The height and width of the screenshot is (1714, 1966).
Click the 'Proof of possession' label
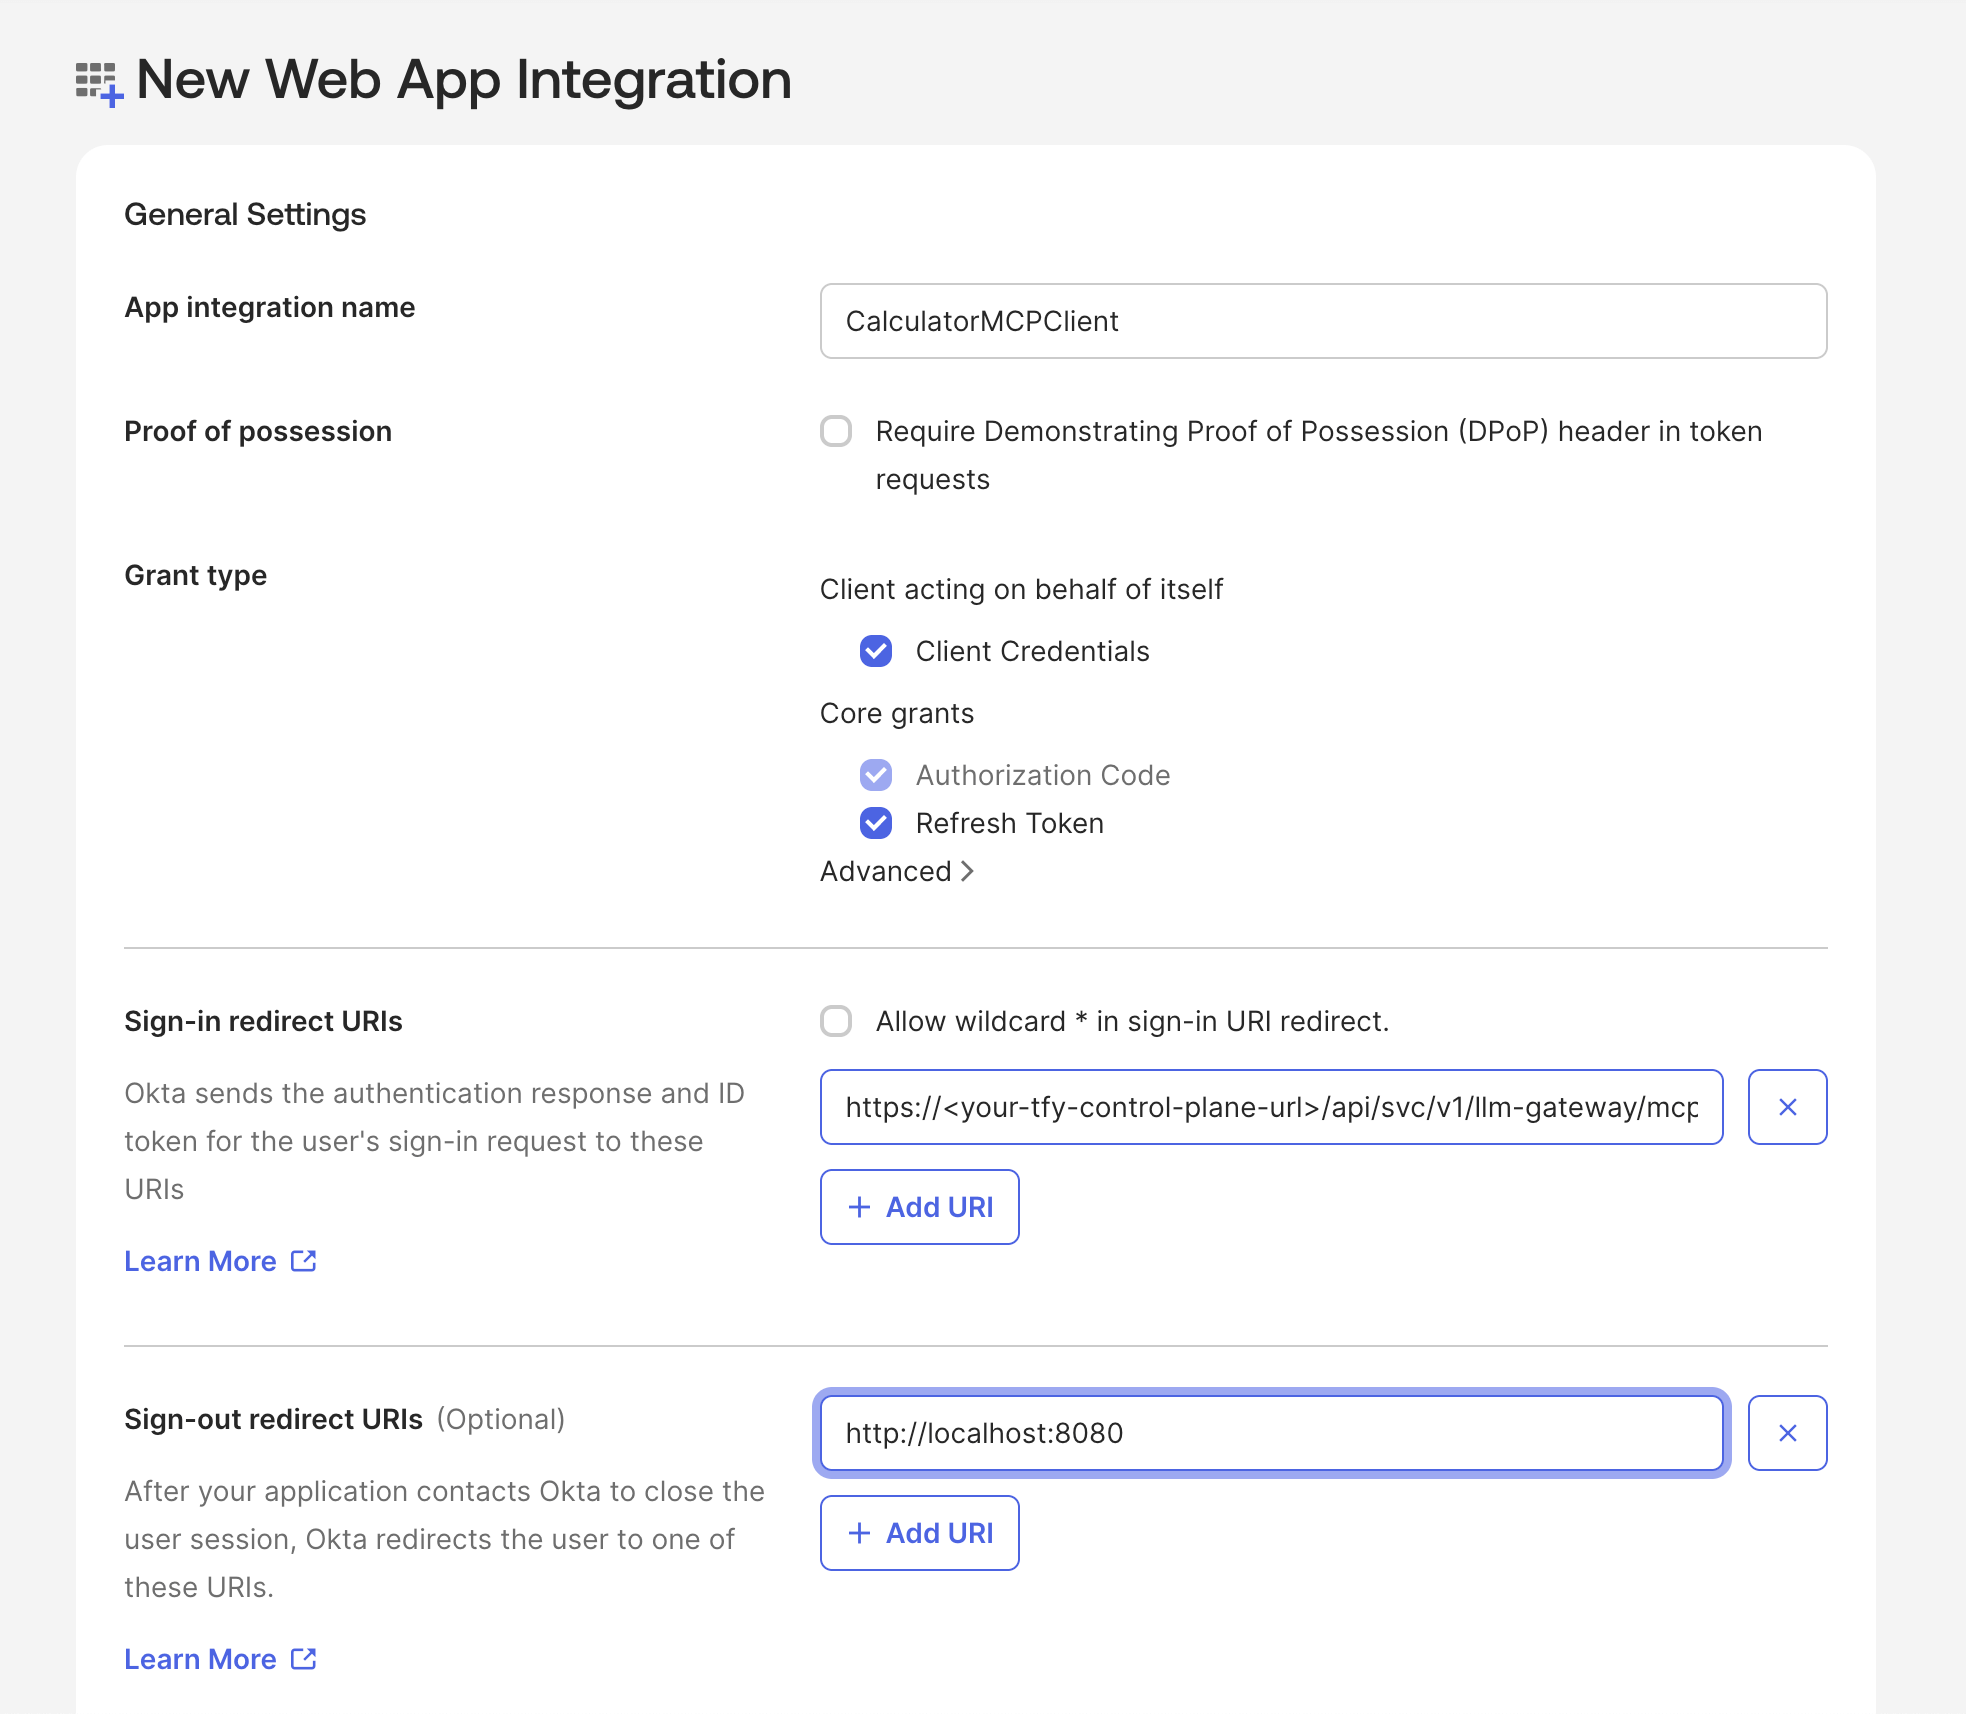258,431
